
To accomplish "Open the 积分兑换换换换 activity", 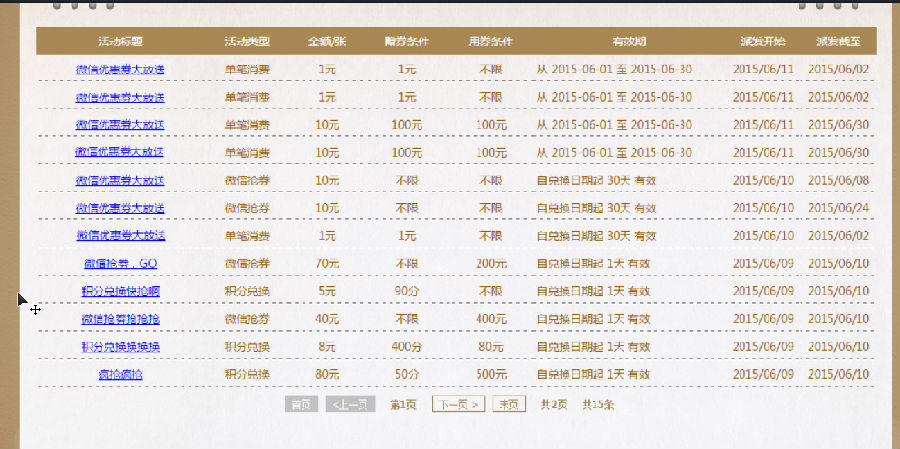I will click(120, 347).
